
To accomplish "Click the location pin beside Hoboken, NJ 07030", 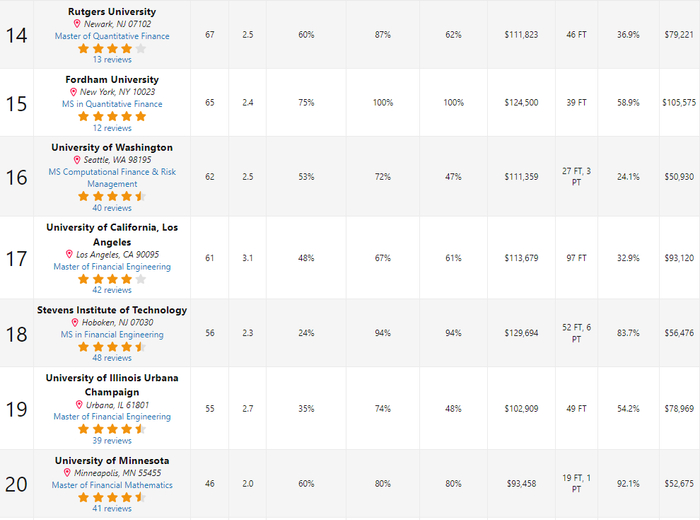I will (x=74, y=323).
